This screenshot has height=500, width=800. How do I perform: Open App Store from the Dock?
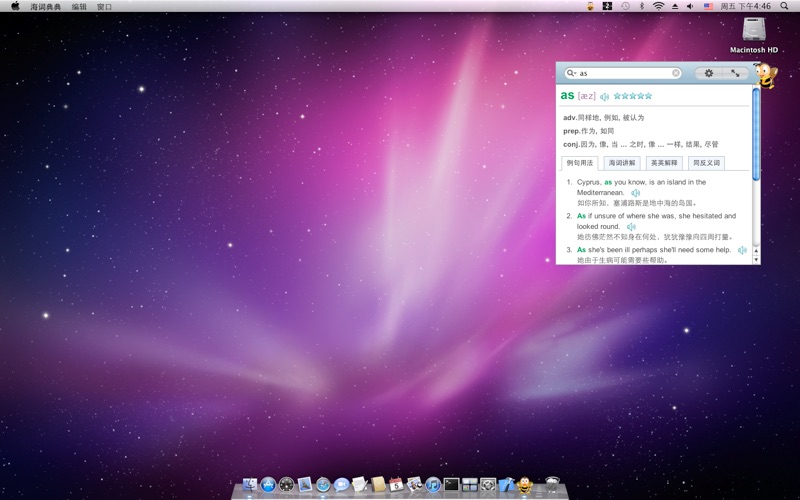tap(268, 484)
